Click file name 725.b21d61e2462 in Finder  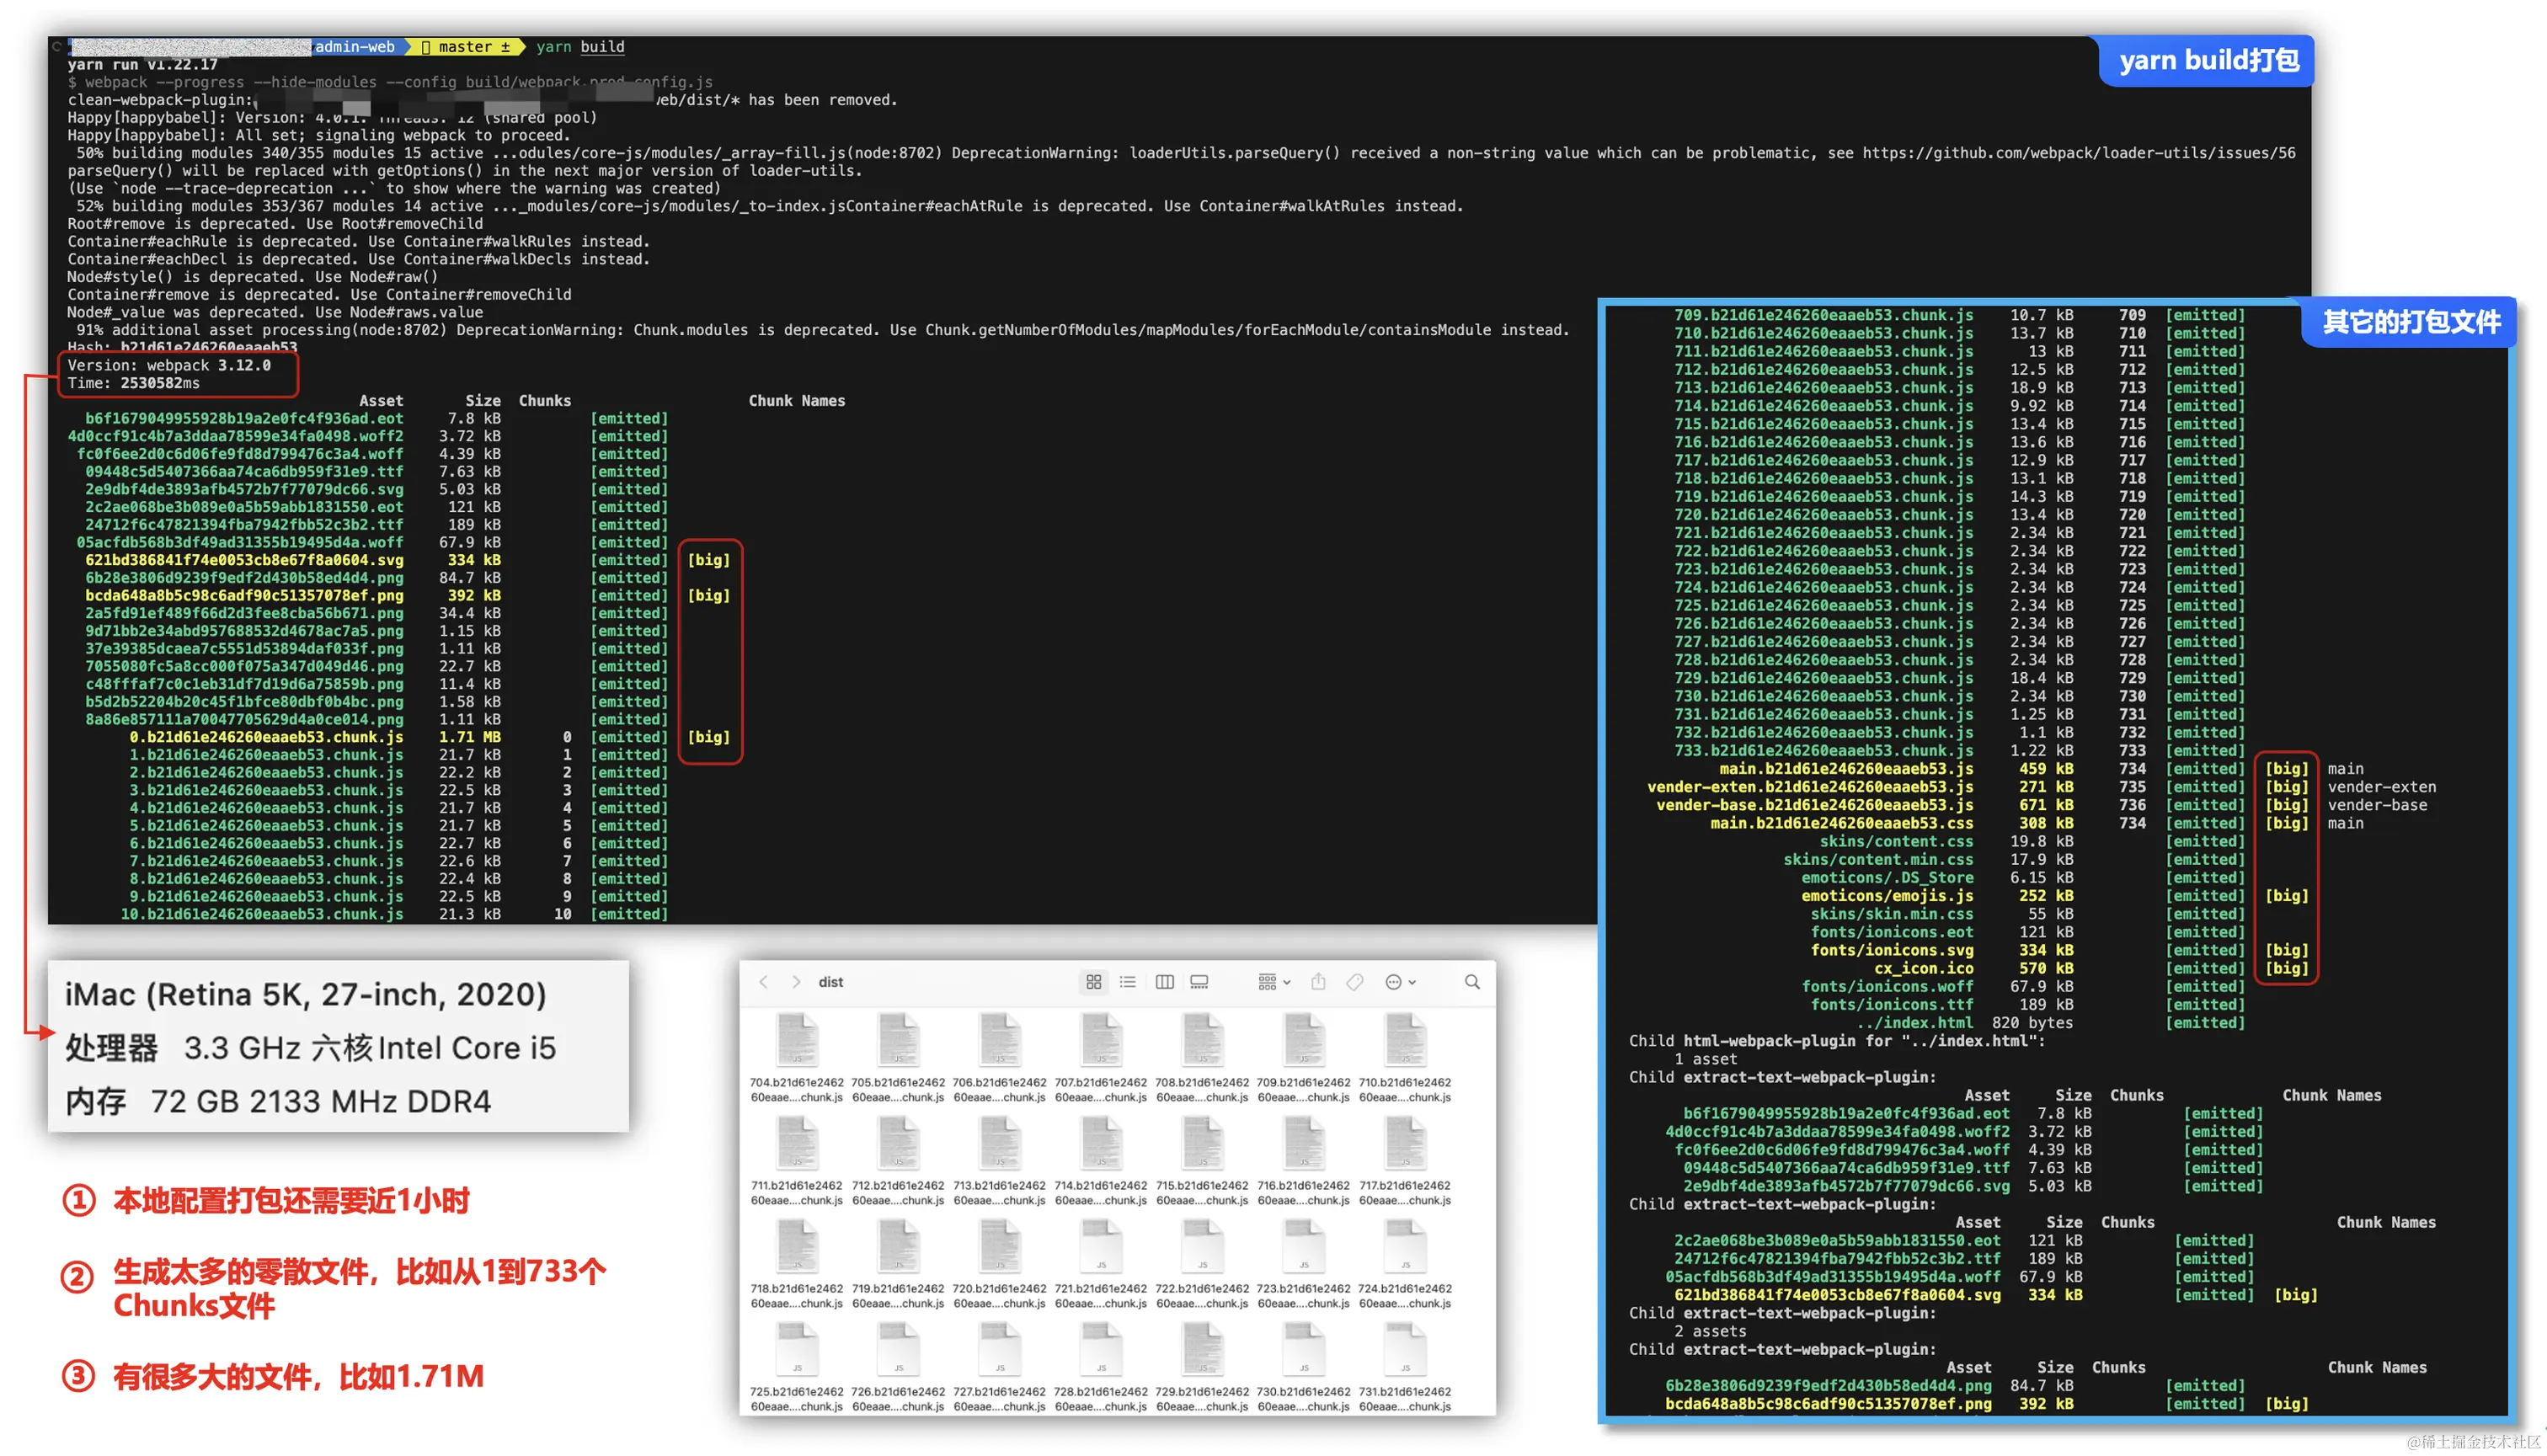[797, 1392]
